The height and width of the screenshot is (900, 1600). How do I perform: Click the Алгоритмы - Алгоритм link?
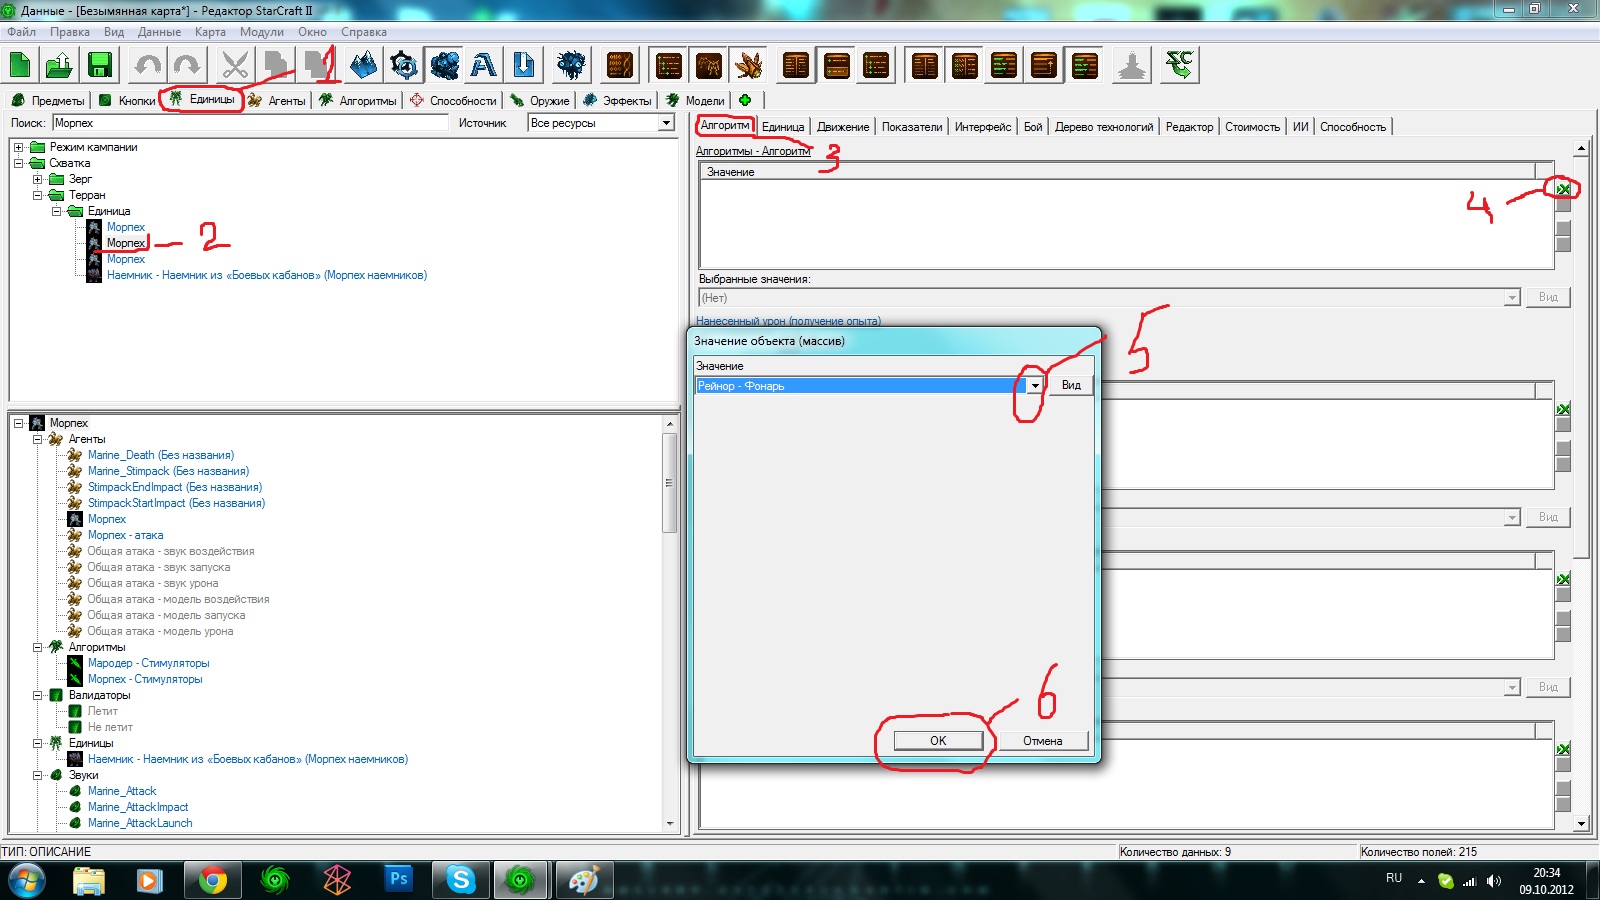click(x=753, y=151)
